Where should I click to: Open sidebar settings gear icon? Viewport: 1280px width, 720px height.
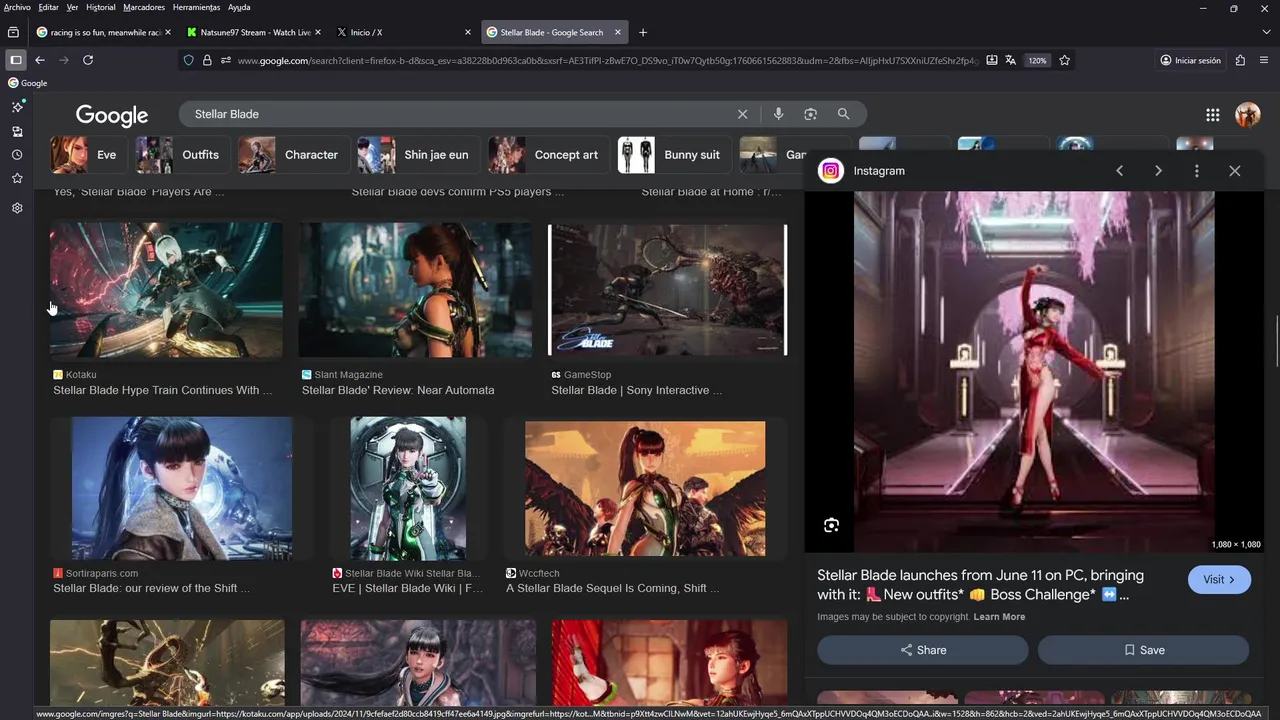(x=17, y=208)
